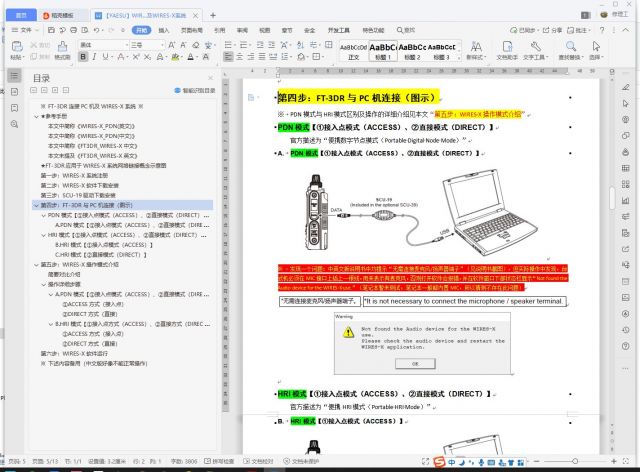
Task: Click the search box in ribbon
Action: pos(406,30)
